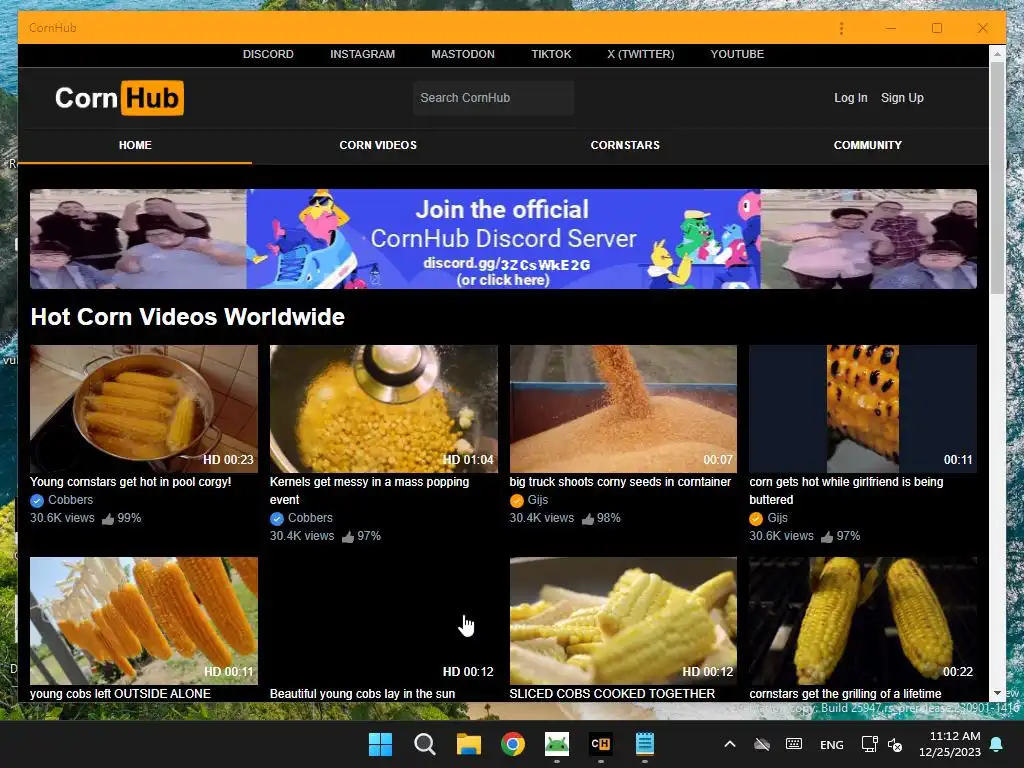Open the Windows Start menu

(380, 744)
